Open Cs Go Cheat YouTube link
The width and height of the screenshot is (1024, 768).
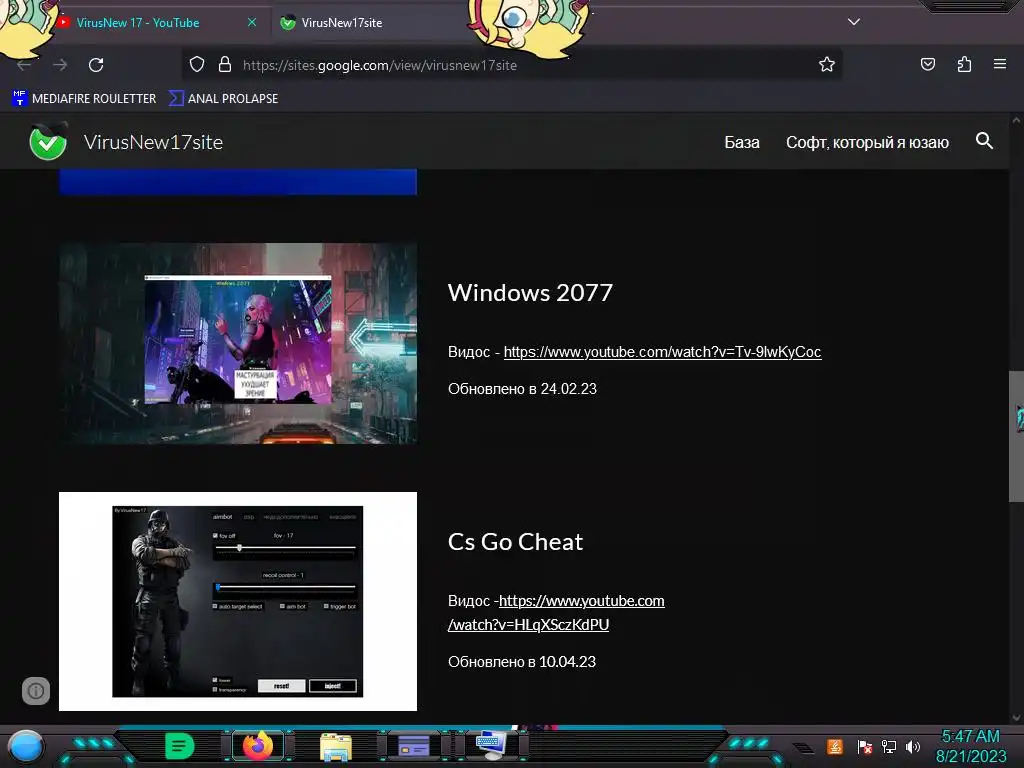556,612
